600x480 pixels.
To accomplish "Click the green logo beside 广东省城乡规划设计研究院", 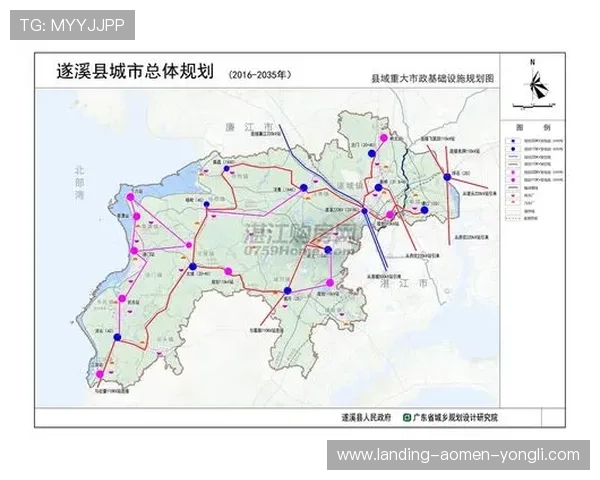I will [x=407, y=418].
